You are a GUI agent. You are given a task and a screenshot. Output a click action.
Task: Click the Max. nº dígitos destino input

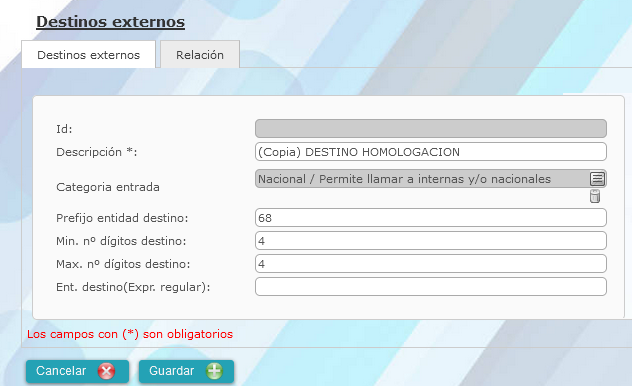pyautogui.click(x=431, y=264)
